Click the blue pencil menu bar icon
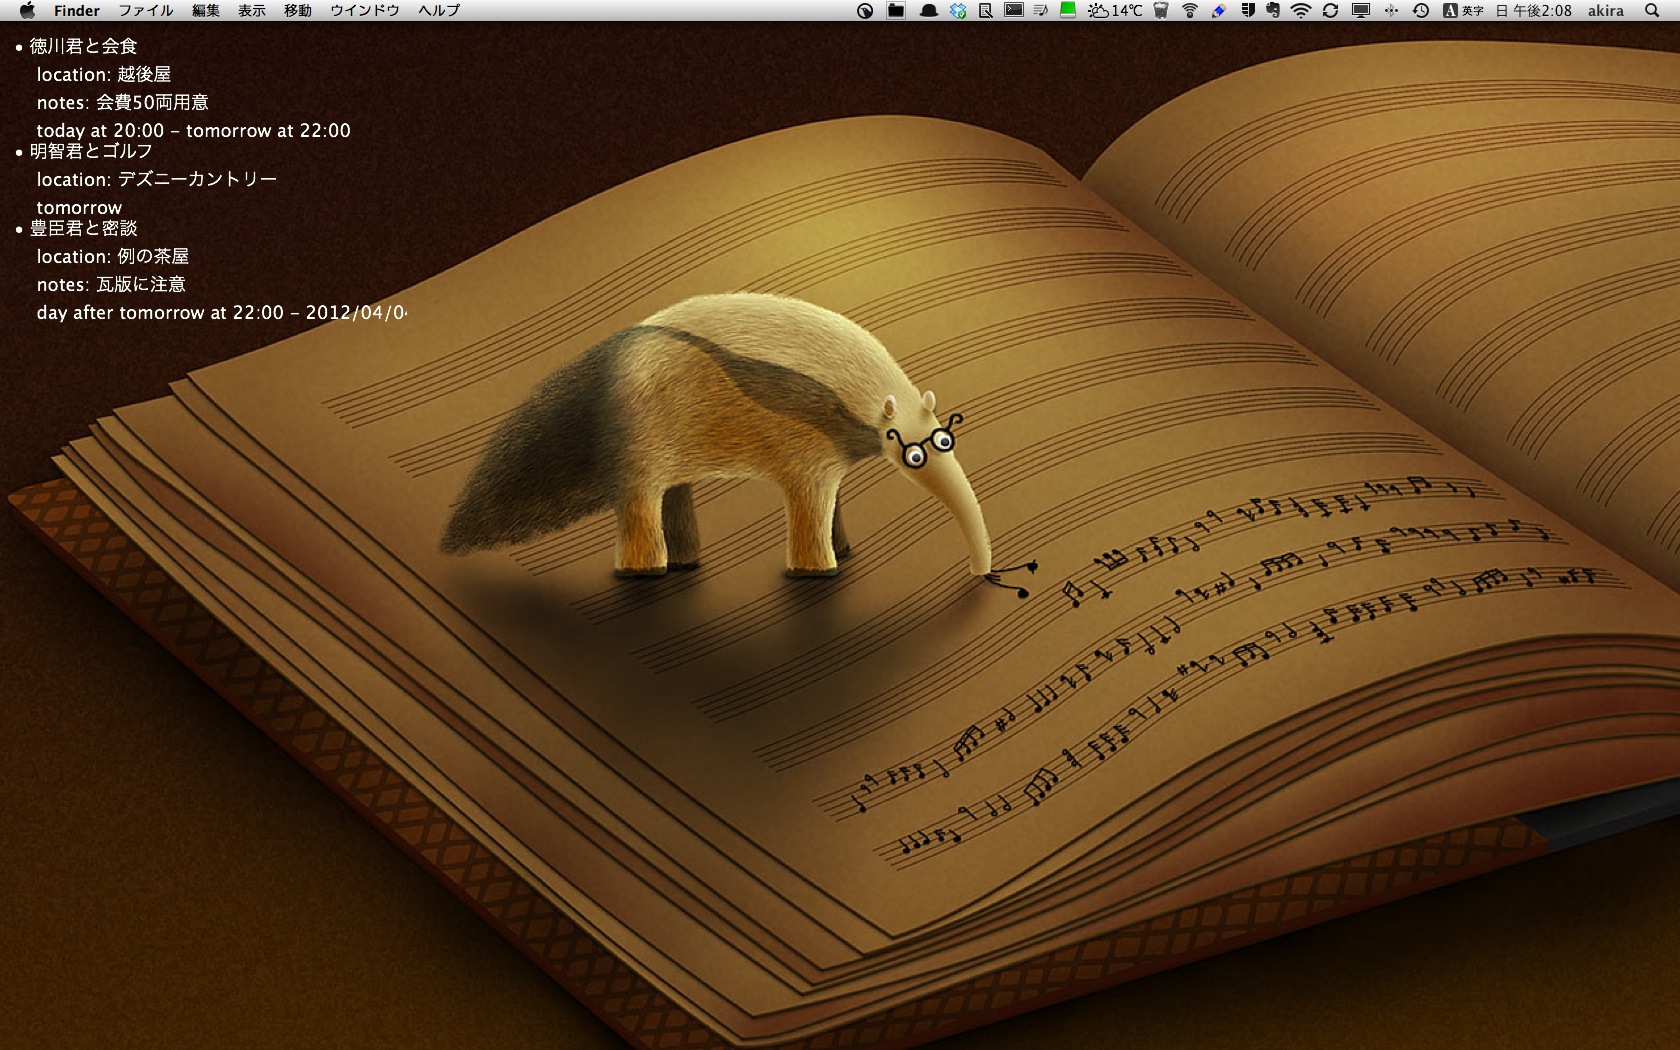This screenshot has height=1050, width=1680. click(x=1219, y=10)
